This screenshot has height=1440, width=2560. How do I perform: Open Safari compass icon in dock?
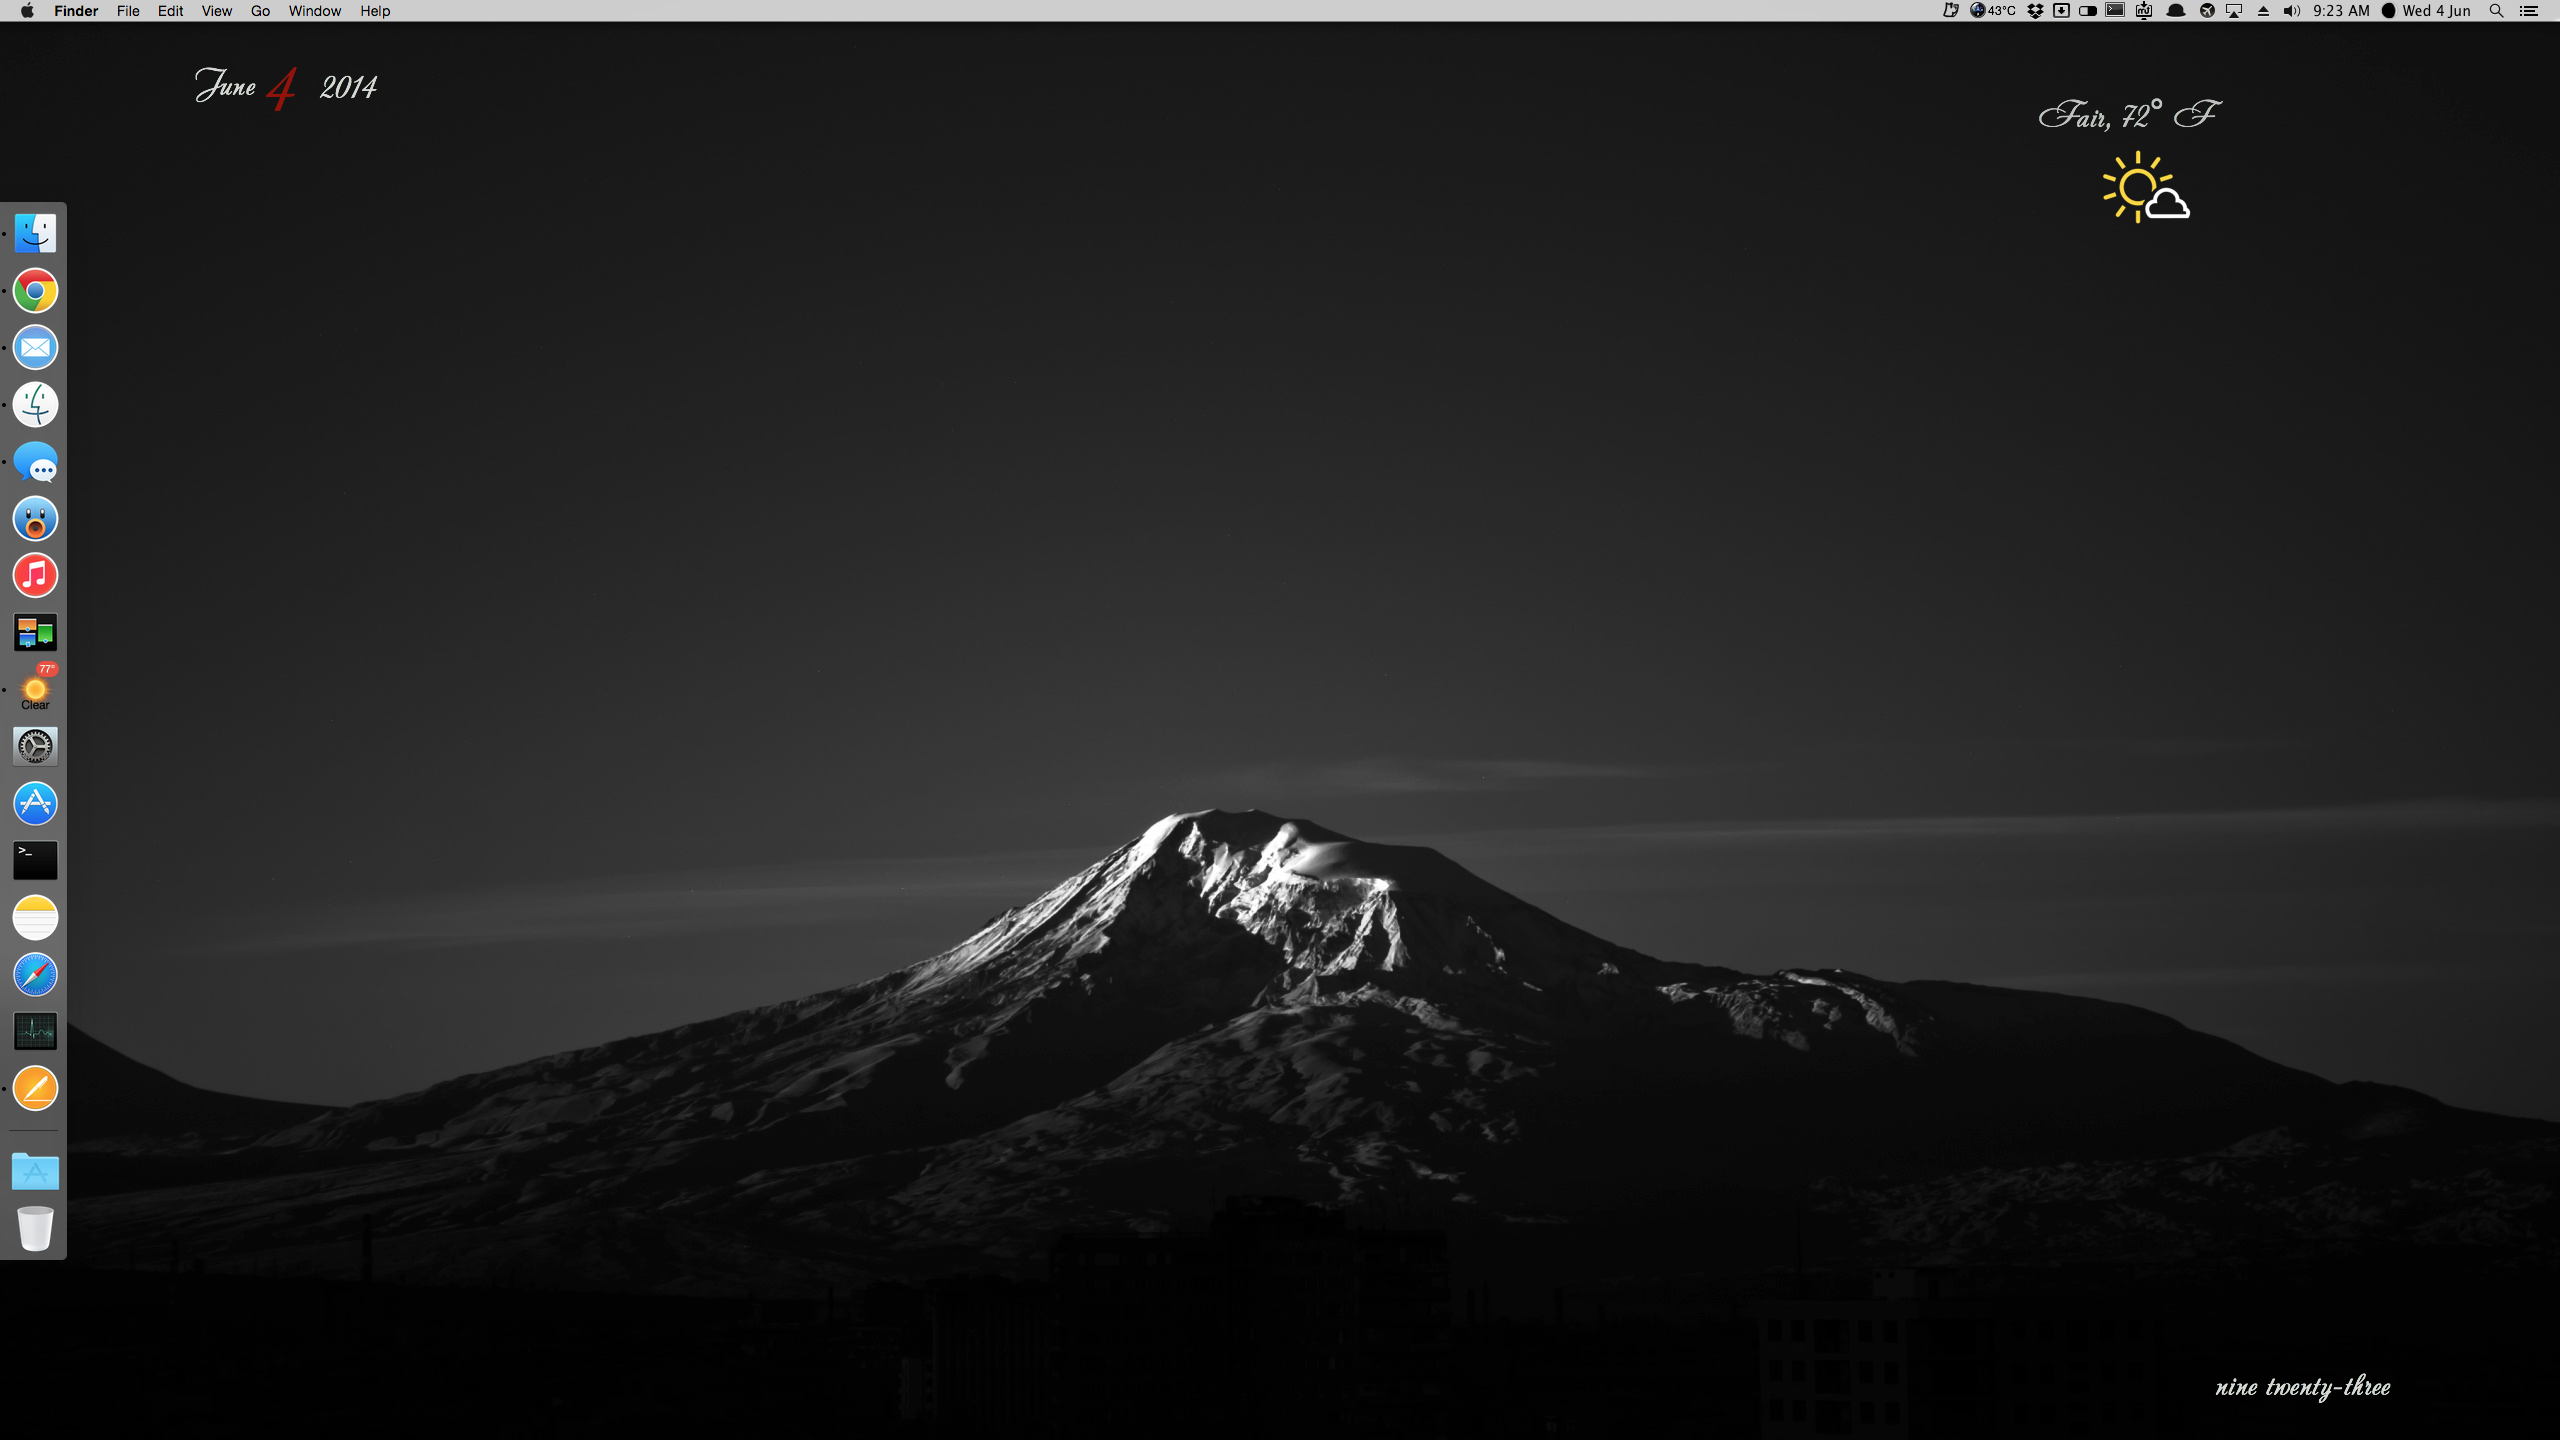pos(35,974)
